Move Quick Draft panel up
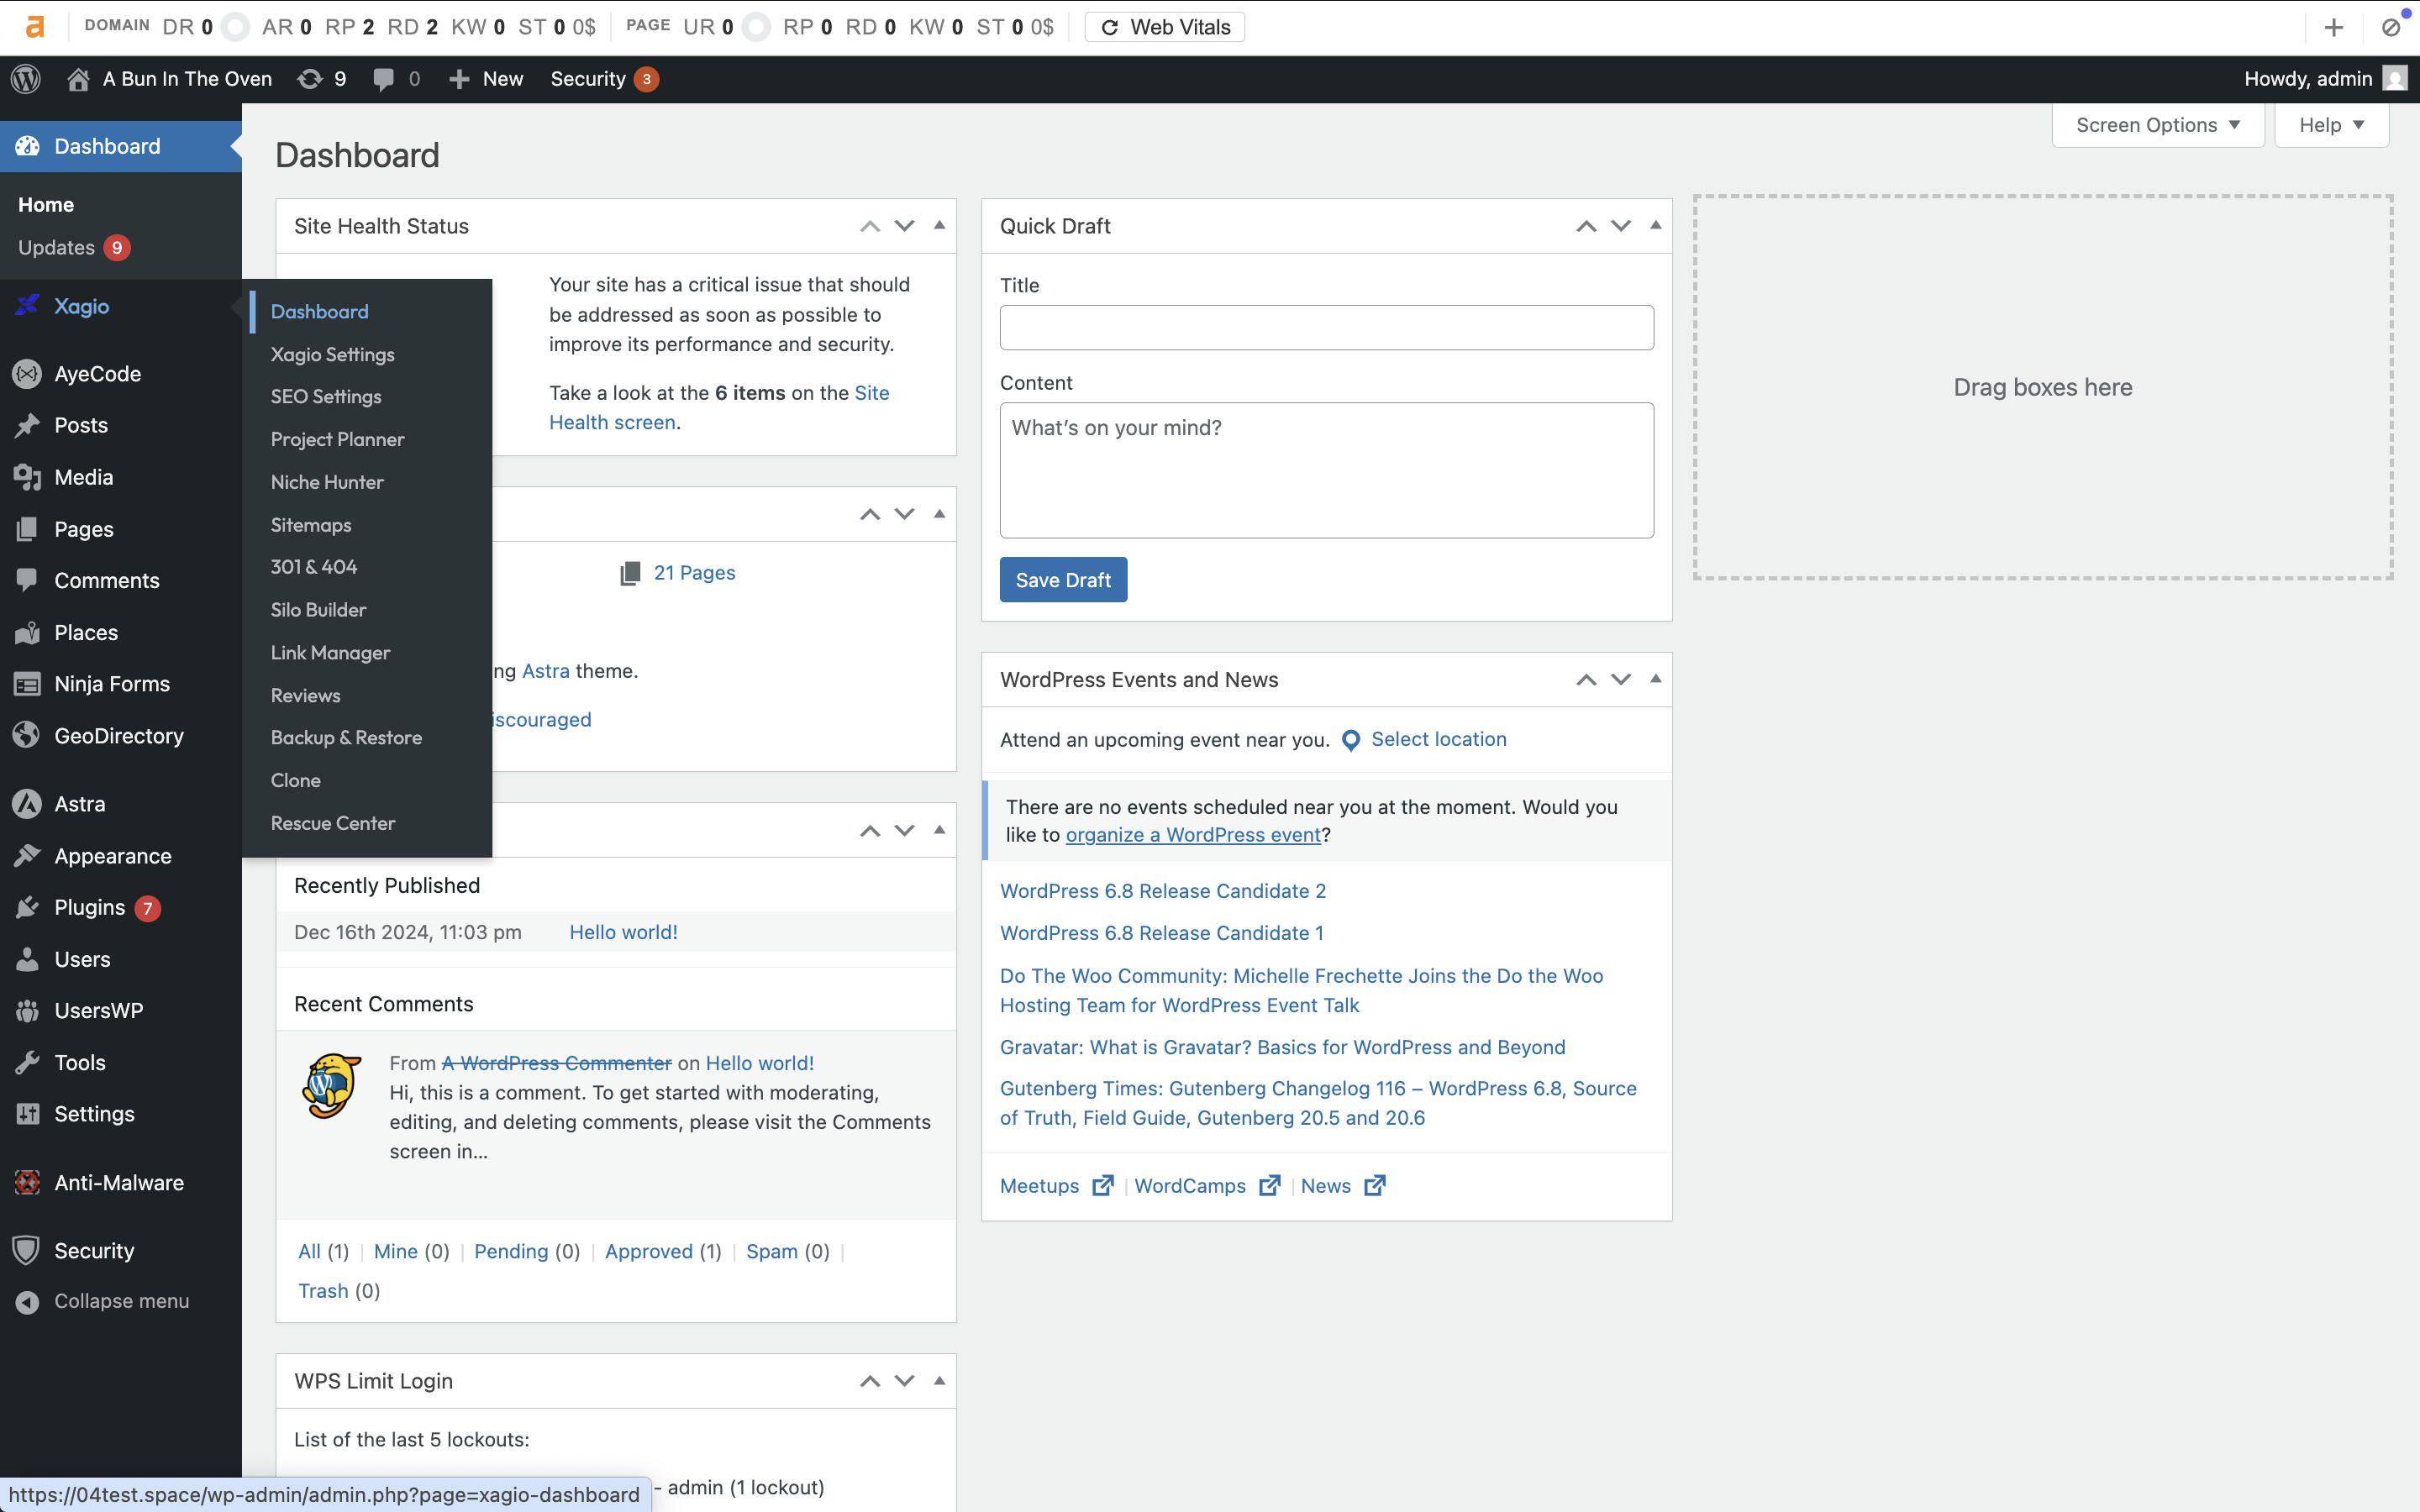This screenshot has width=2420, height=1512. 1586,226
